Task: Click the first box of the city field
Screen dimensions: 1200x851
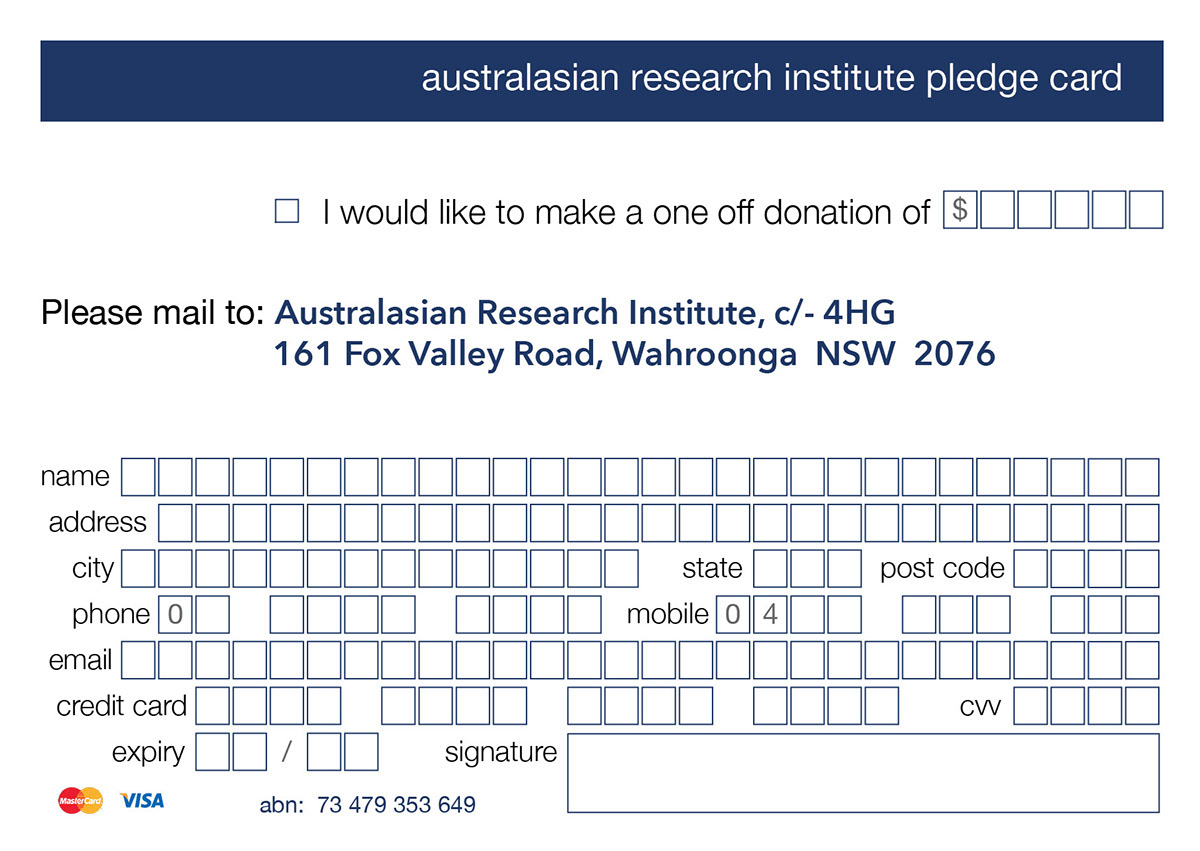Action: [138, 568]
